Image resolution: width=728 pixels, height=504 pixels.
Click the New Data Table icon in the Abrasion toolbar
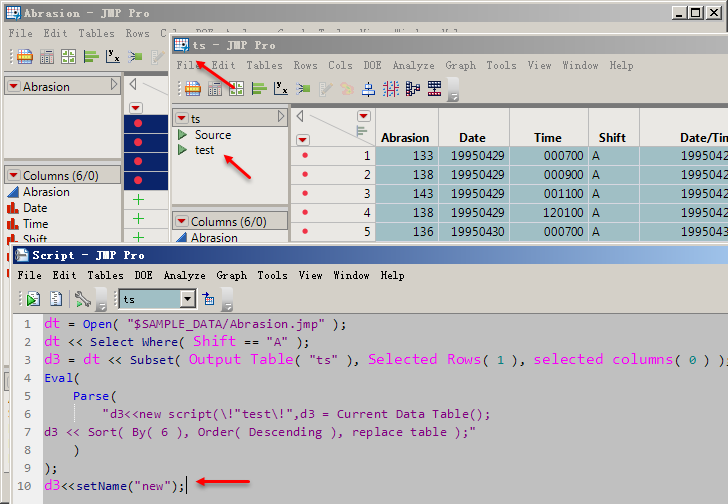coord(23,56)
